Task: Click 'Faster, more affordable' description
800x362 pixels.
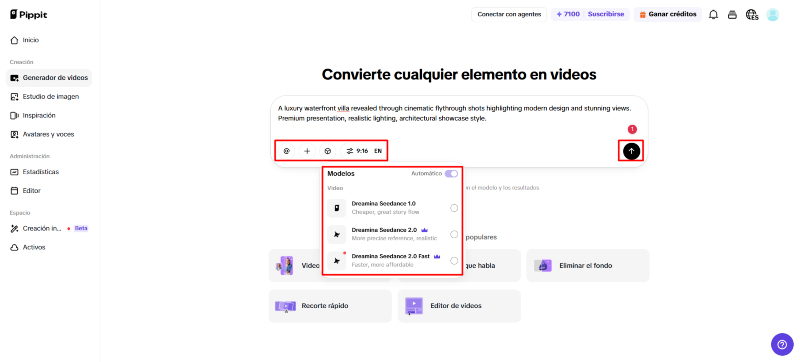Action: point(383,265)
